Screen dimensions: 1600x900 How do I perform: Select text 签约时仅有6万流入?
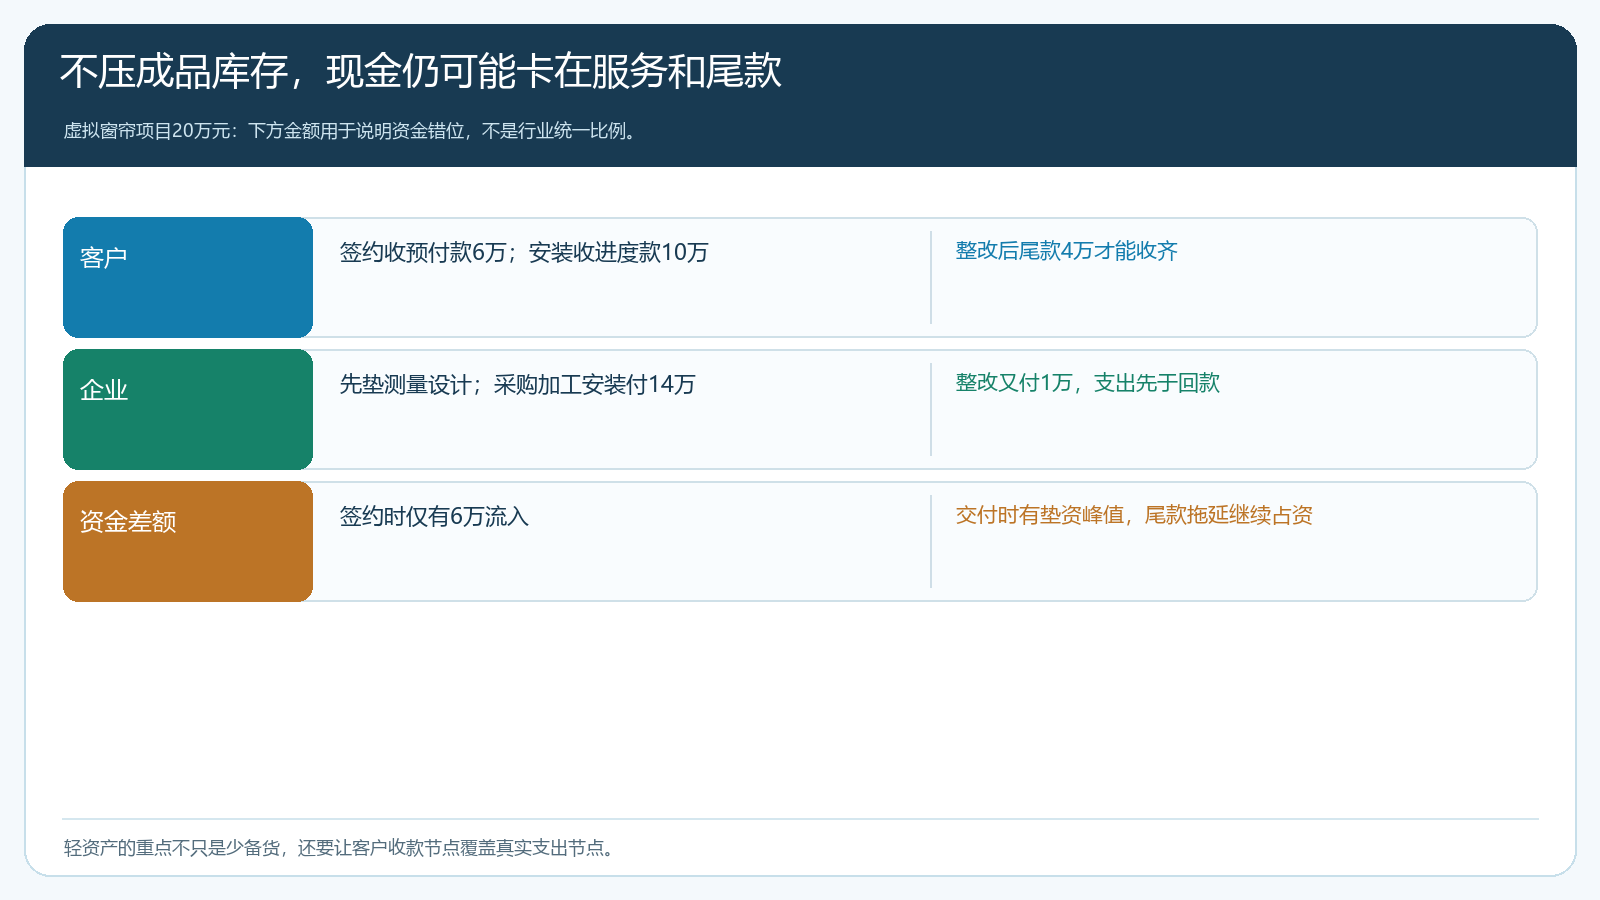click(434, 516)
